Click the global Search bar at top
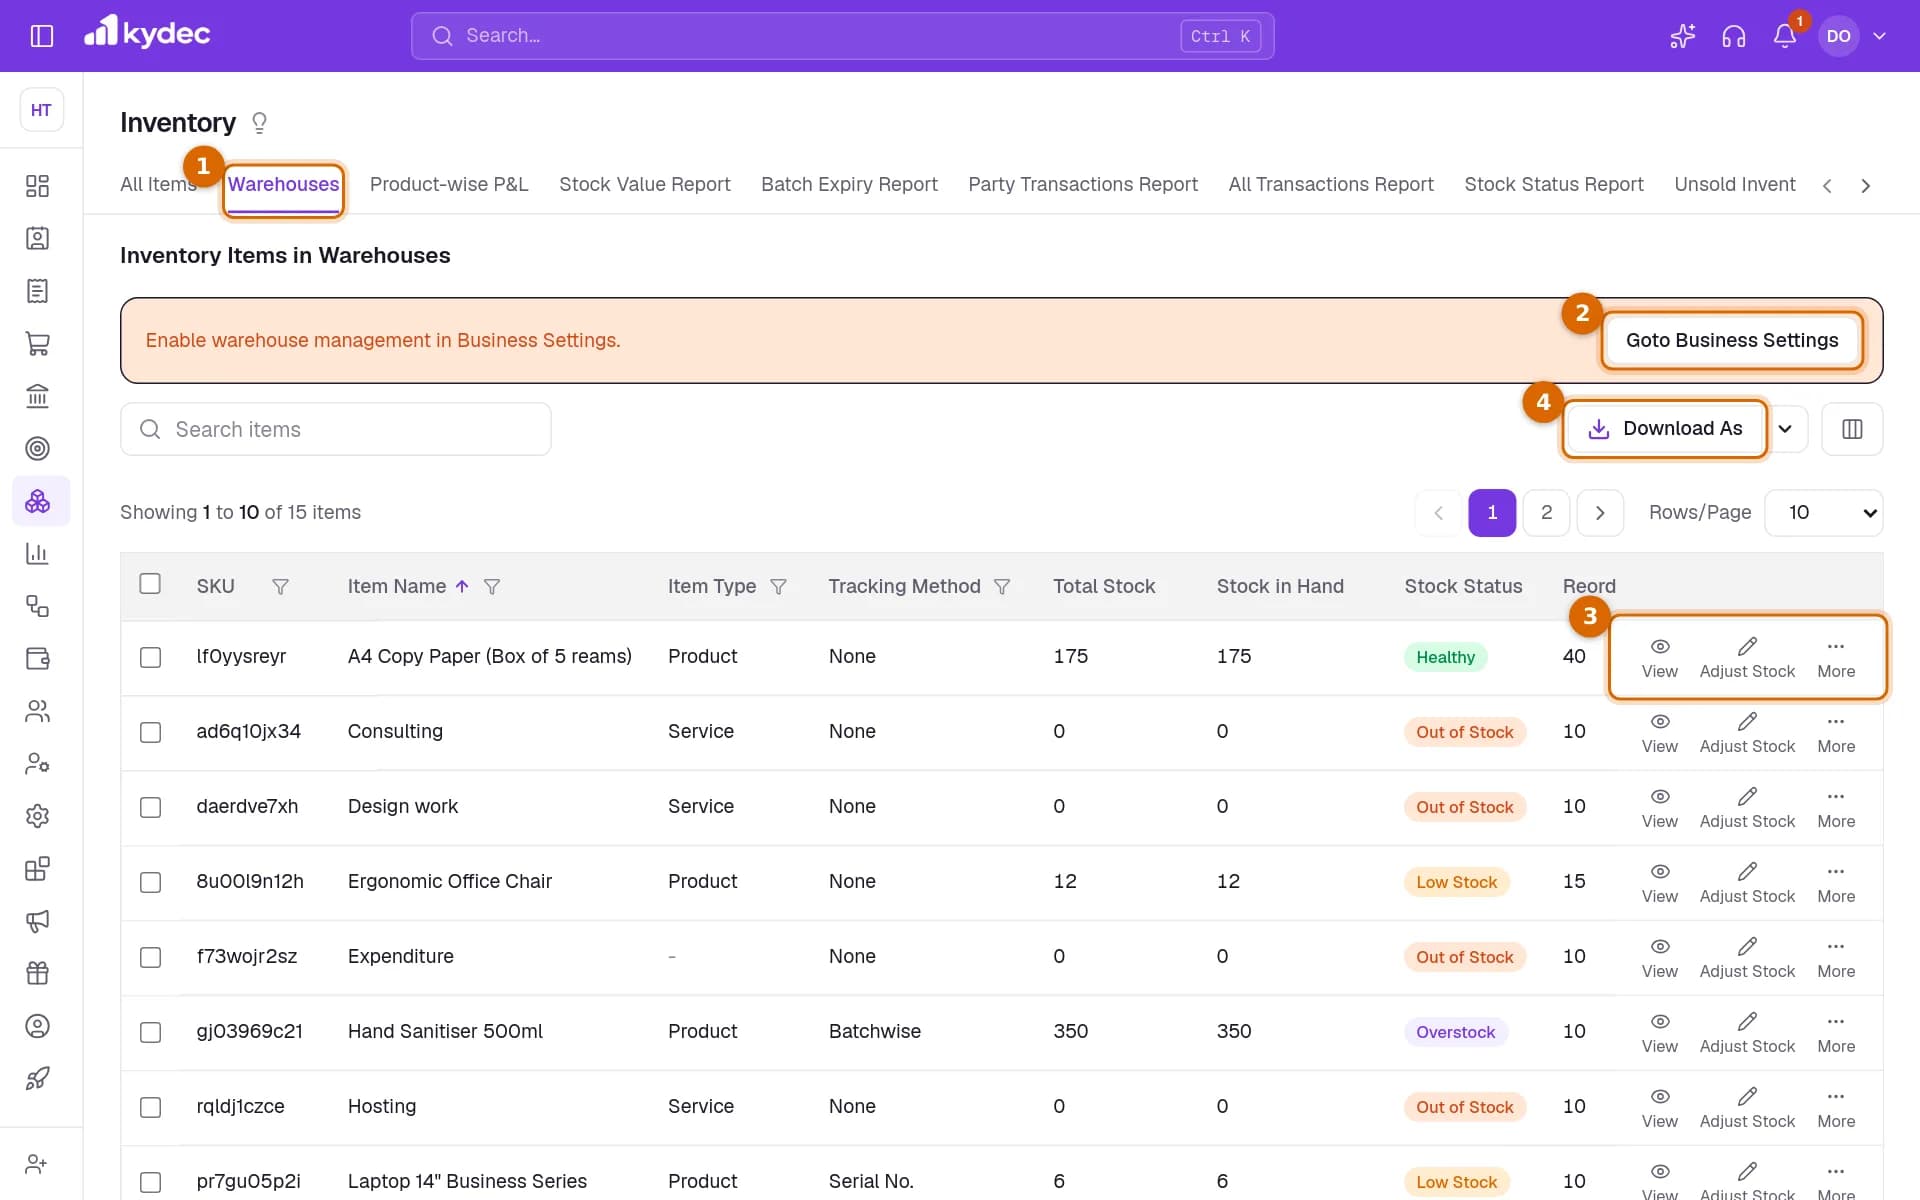This screenshot has height=1200, width=1920. [842, 36]
